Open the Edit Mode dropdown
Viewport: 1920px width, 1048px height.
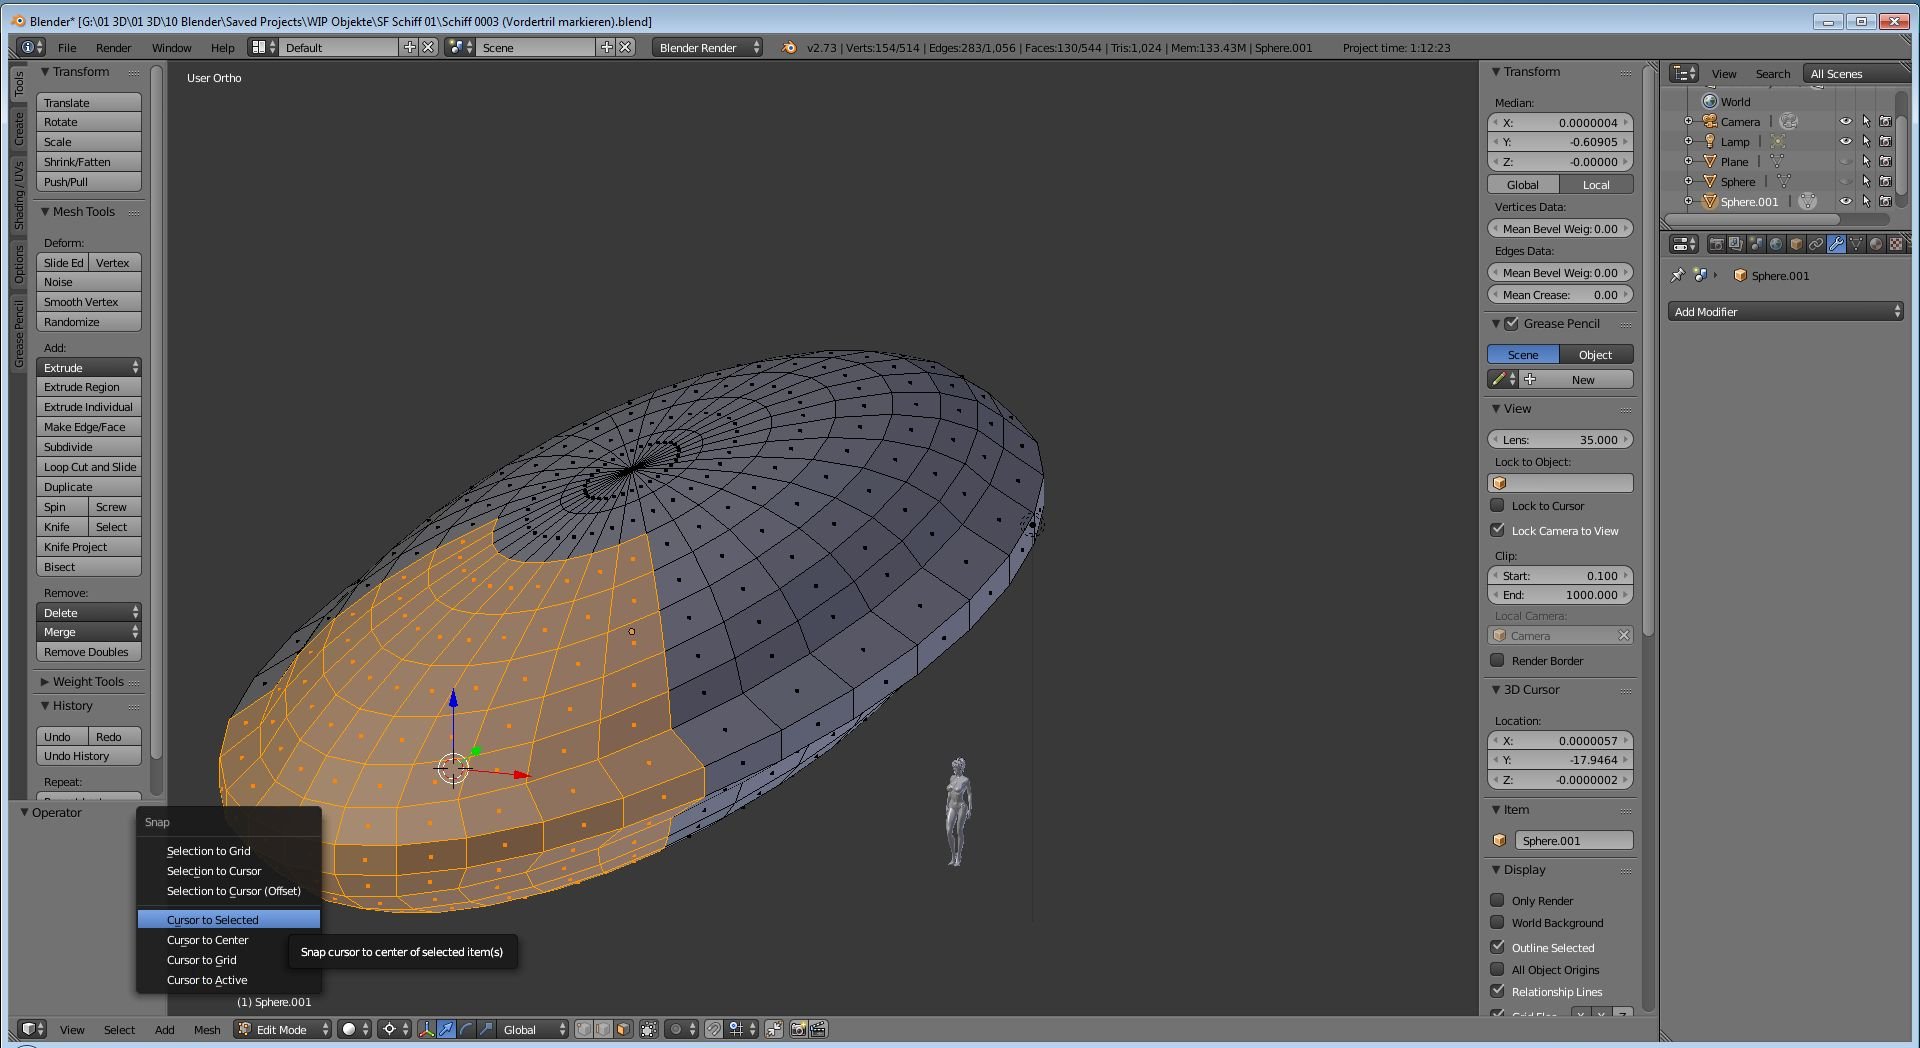point(283,1029)
